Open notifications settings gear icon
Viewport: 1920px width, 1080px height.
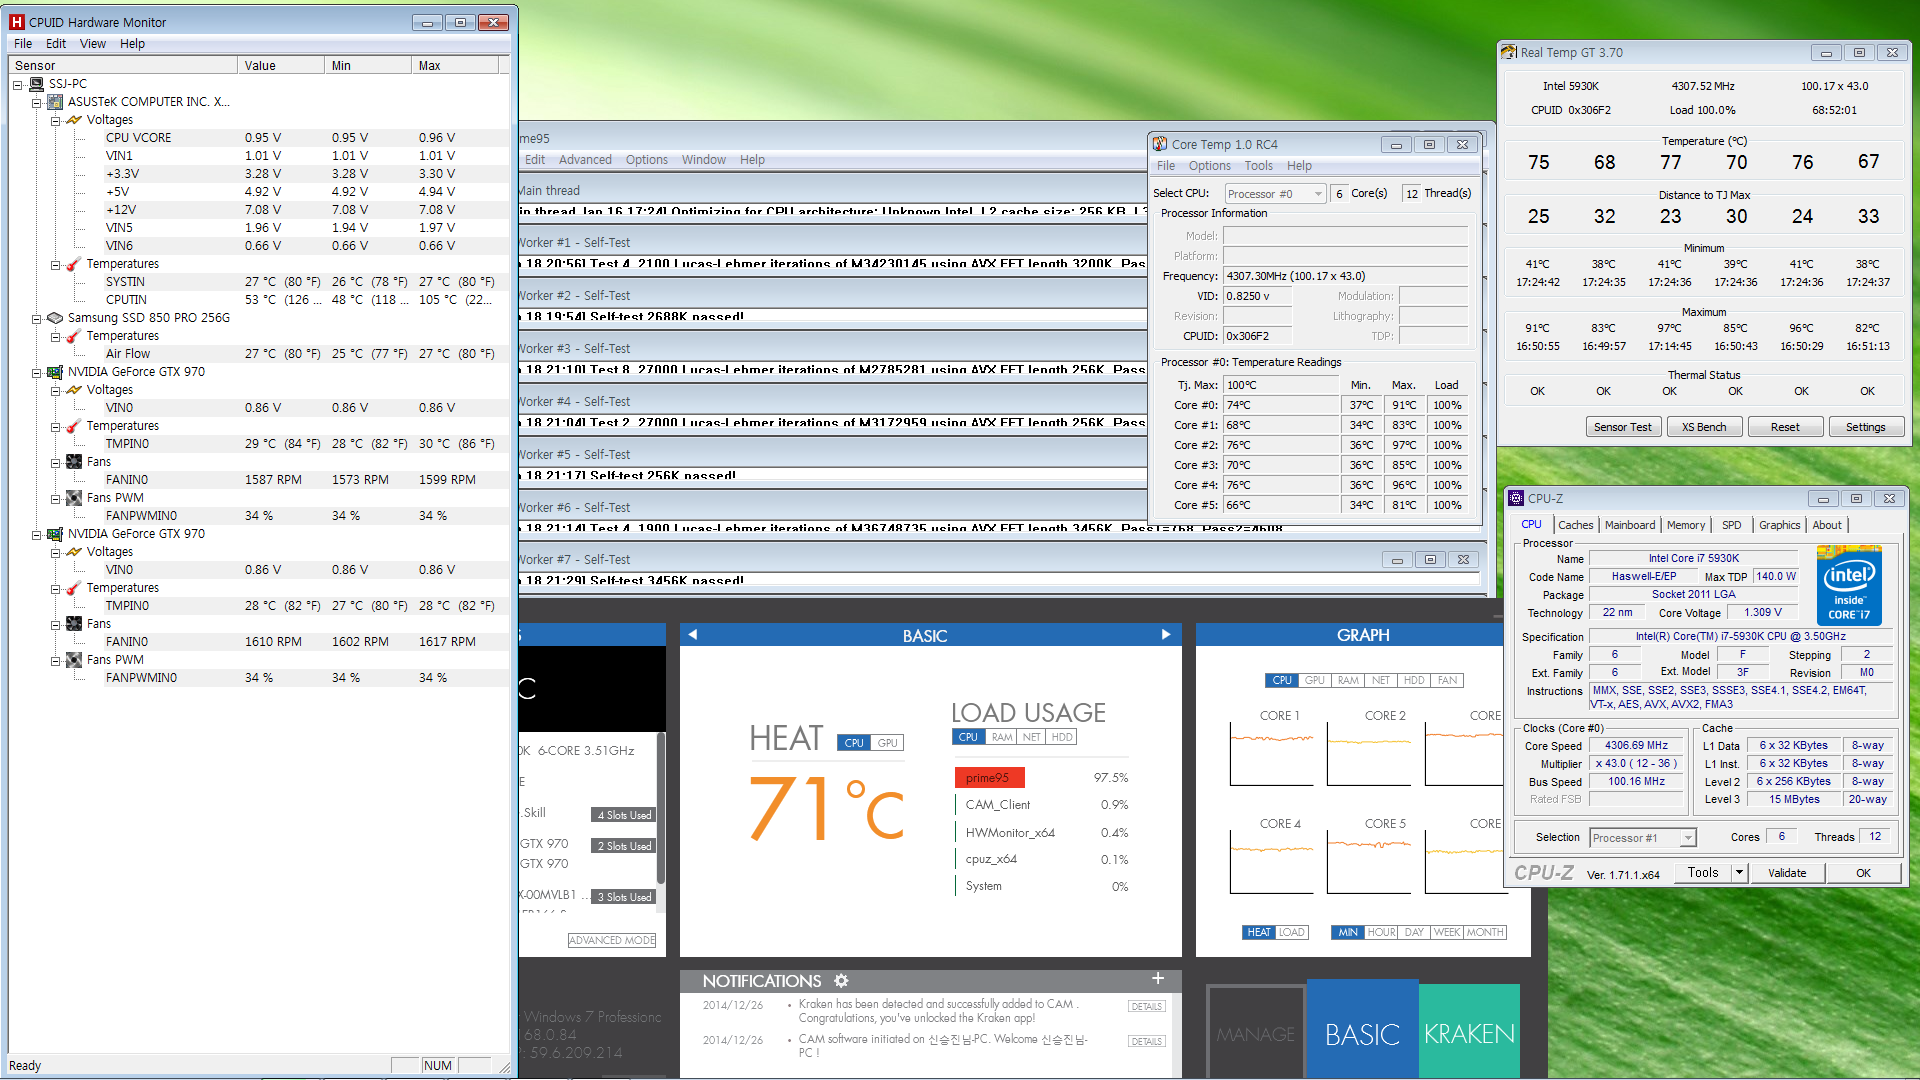point(841,981)
